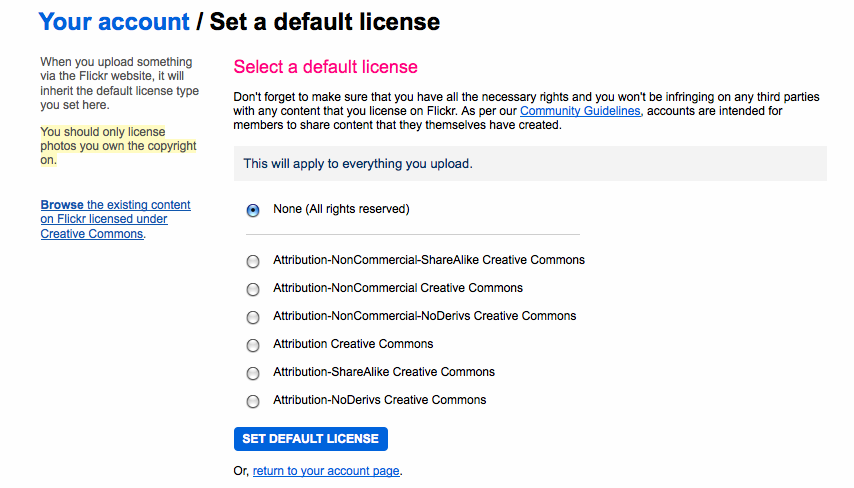Viewport: 854px width, 488px height.
Task: Select the Attribution Creative Commons radio button
Action: (x=253, y=345)
